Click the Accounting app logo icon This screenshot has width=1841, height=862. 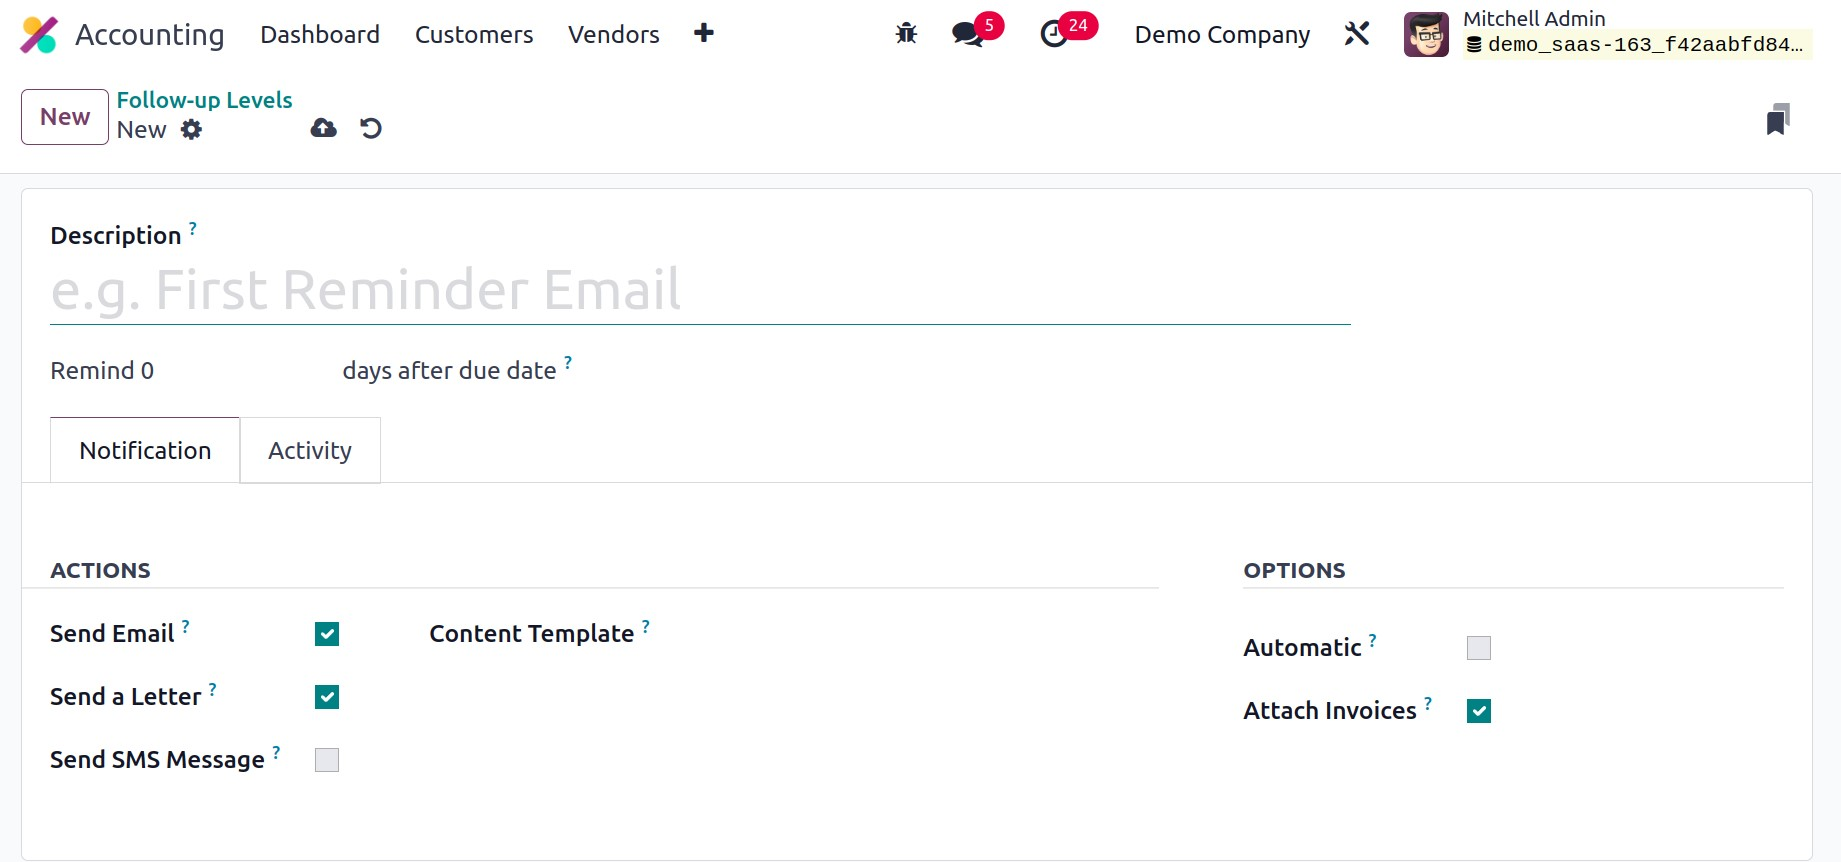point(40,35)
